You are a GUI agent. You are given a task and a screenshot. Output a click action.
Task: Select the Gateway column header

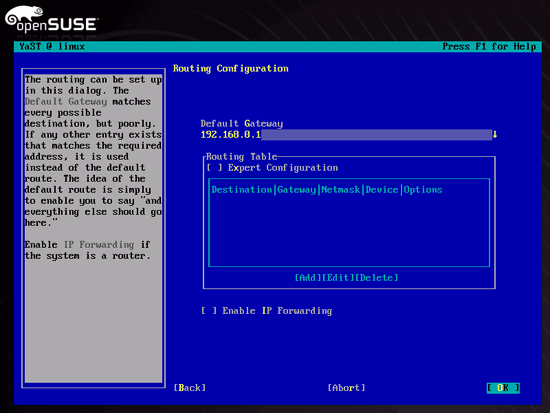pyautogui.click(x=296, y=190)
